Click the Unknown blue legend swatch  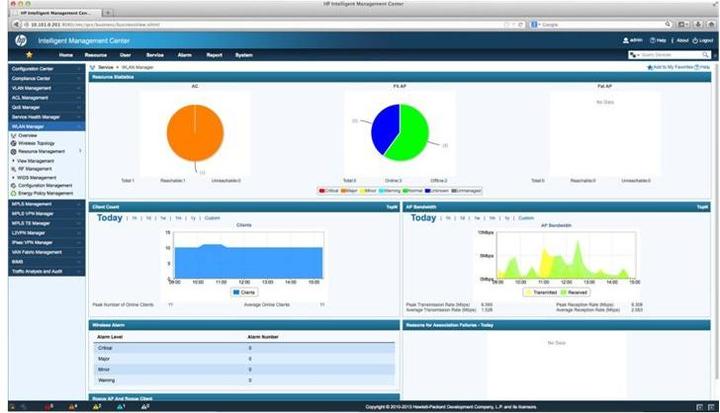[x=428, y=191]
